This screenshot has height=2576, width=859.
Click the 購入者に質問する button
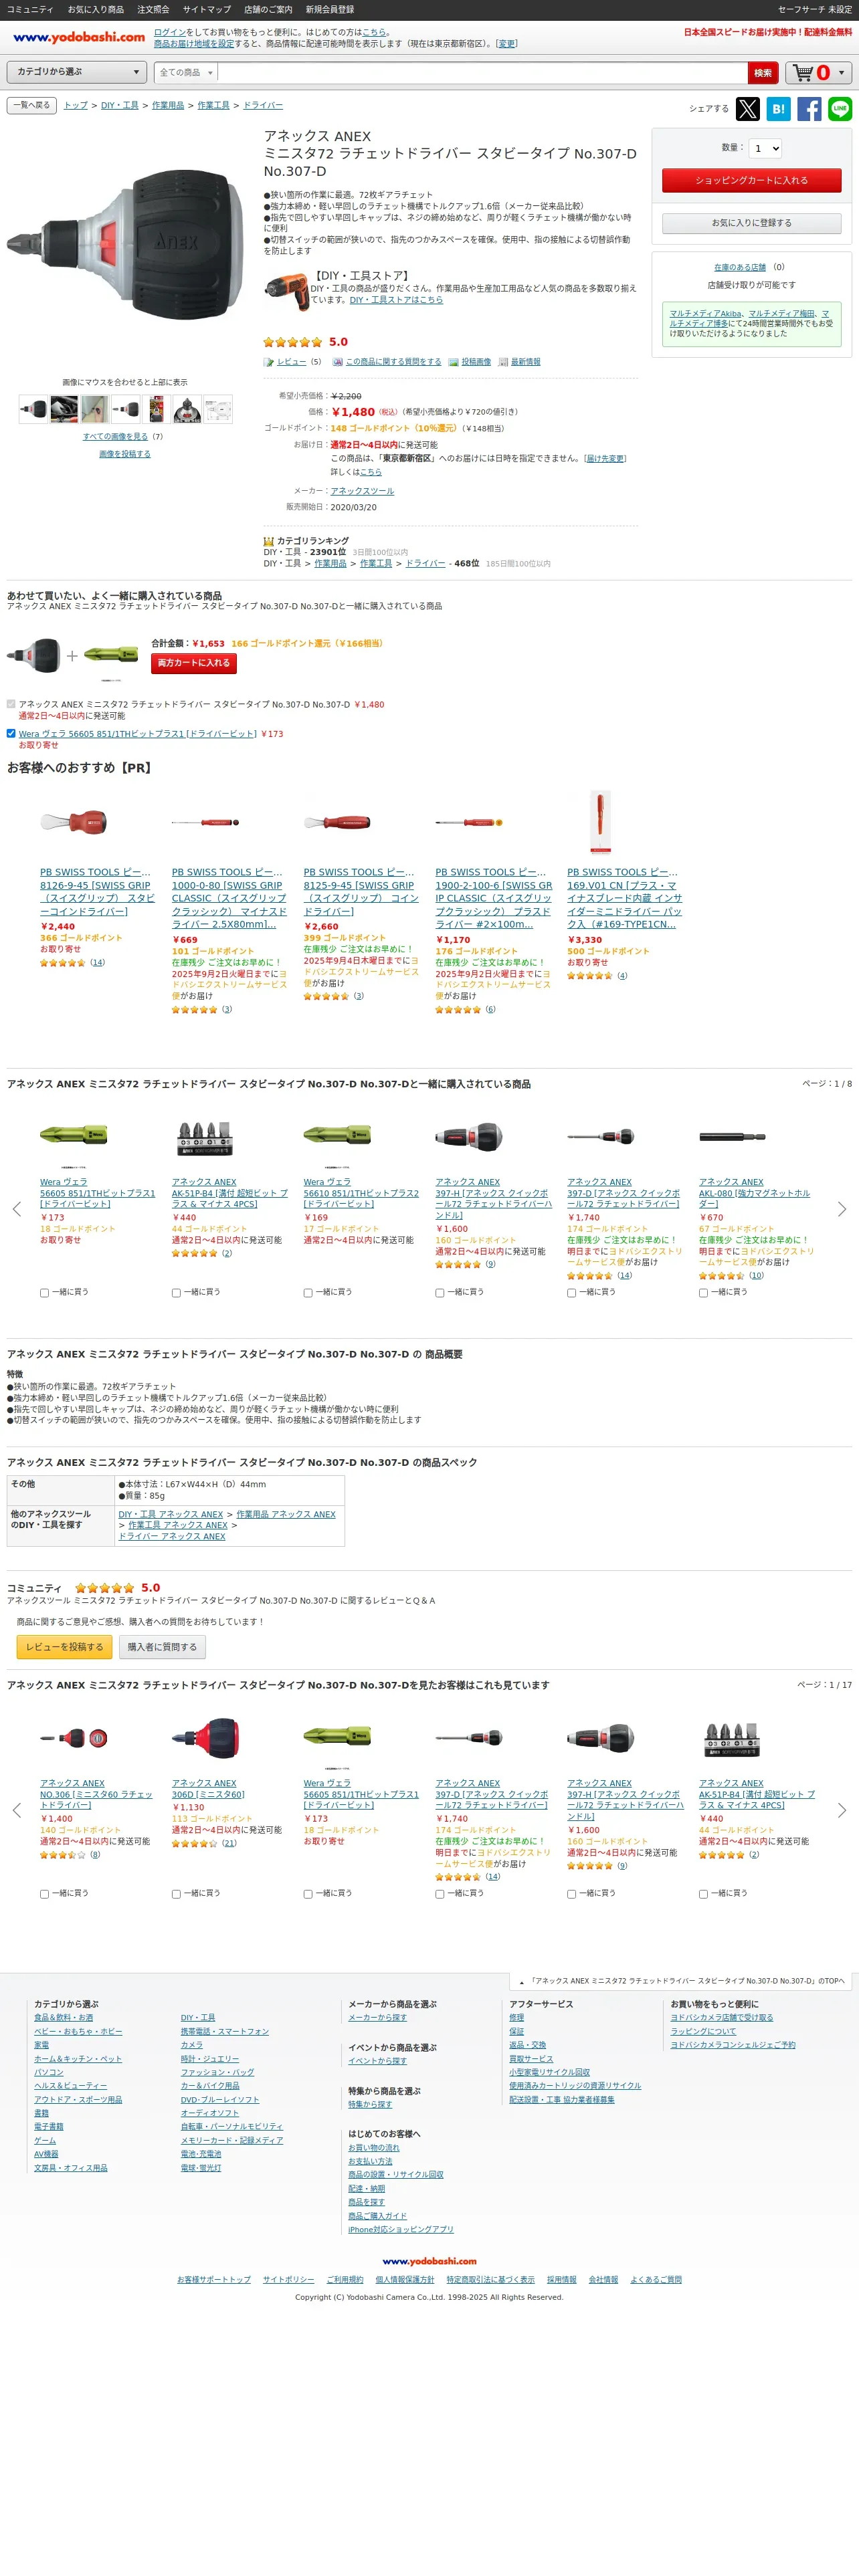(161, 1647)
